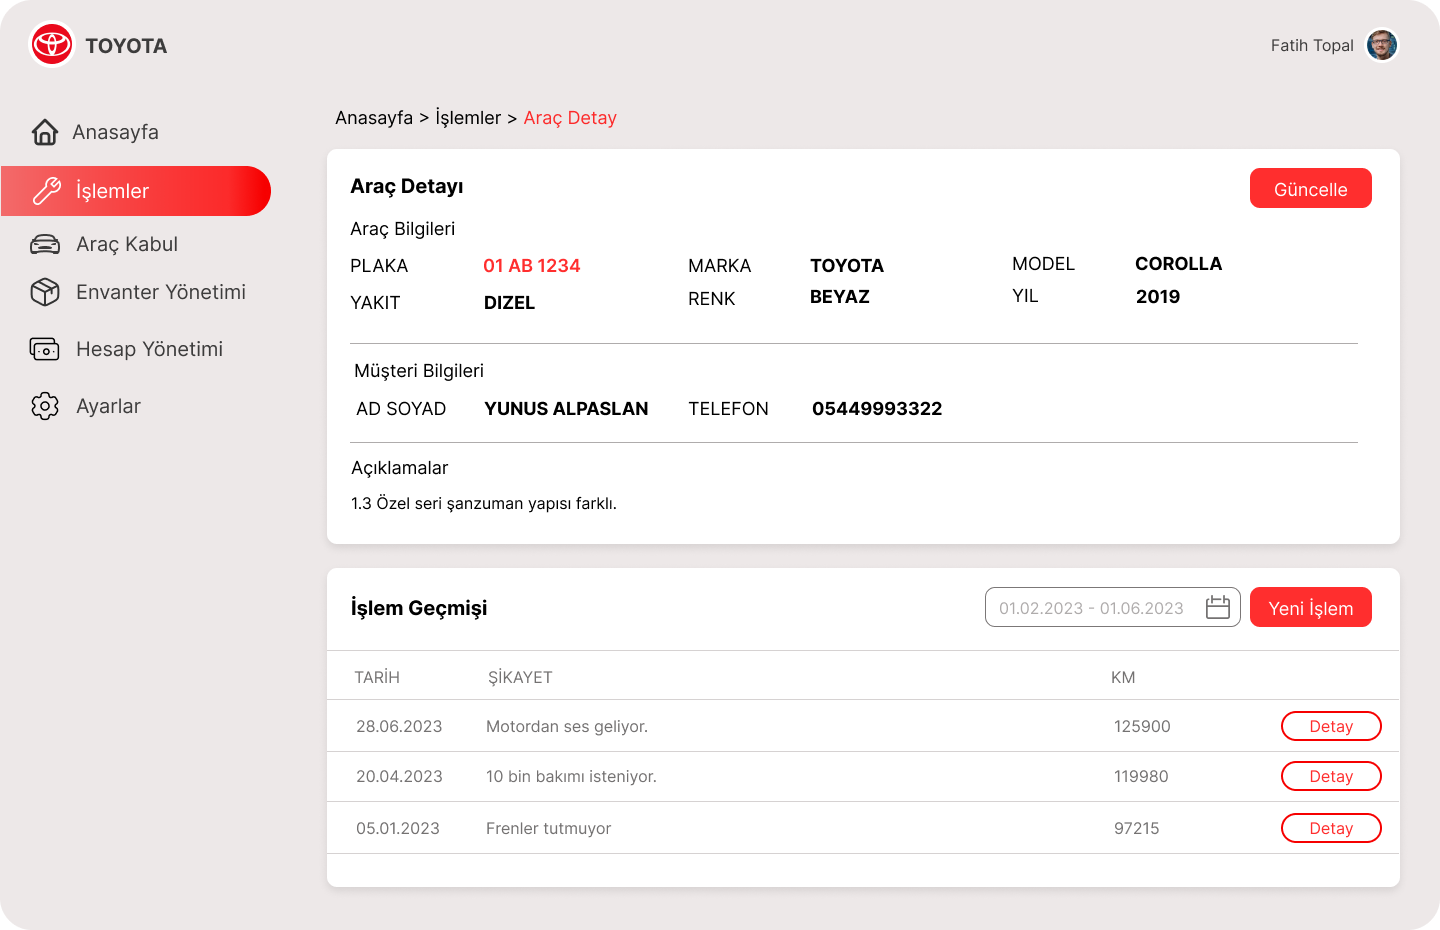Open Detay for 28.06.2023 entry
Screen dimensions: 1440x930
[x=1330, y=726]
